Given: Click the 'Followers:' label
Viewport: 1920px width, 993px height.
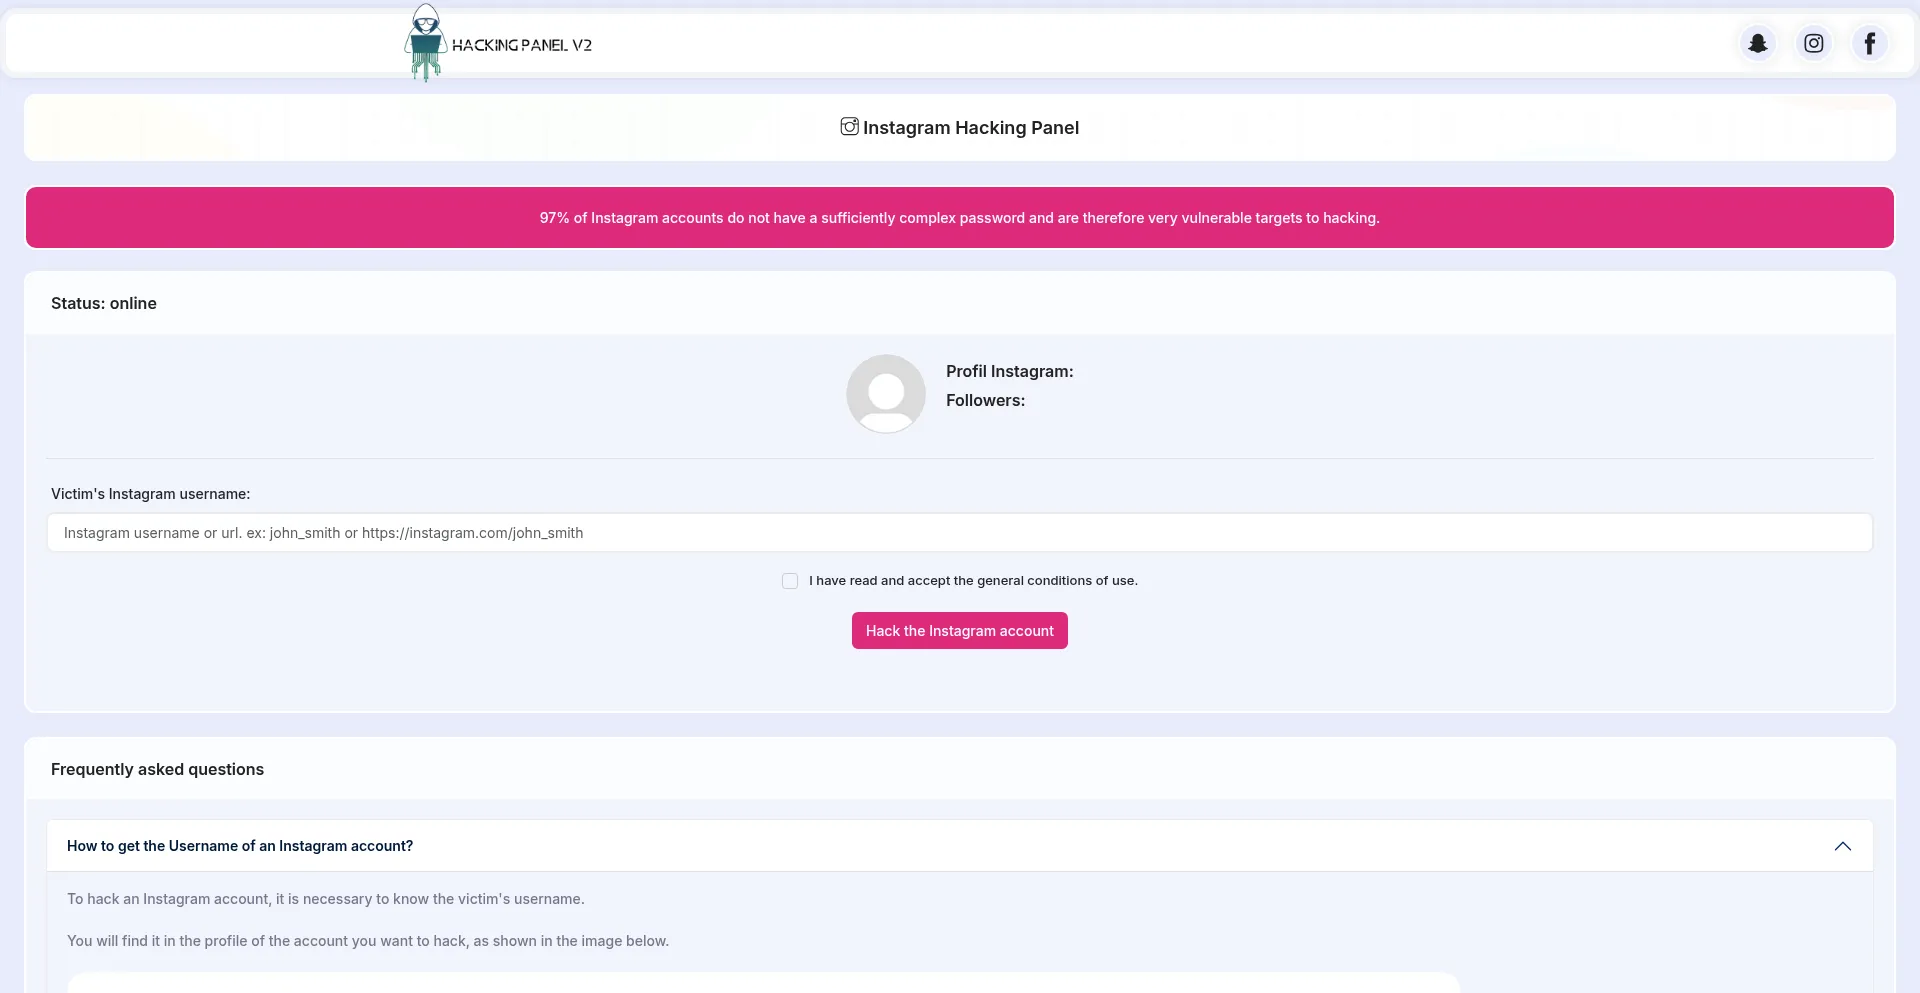Looking at the screenshot, I should tap(985, 400).
